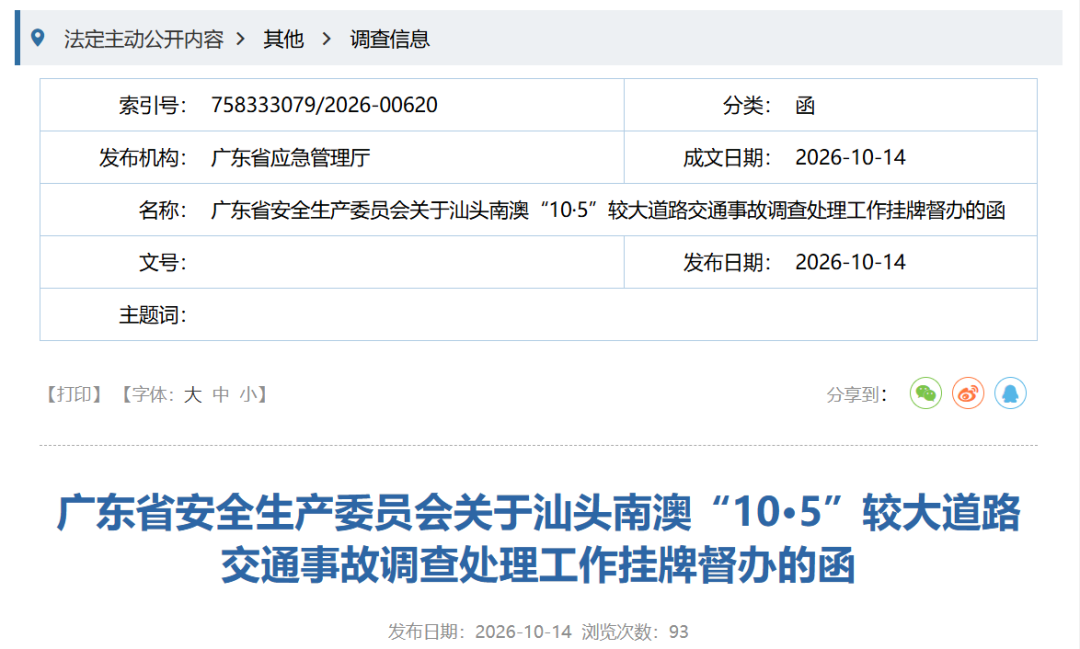The image size is (1080, 649).
Task: Click the 主题词 label
Action: [x=152, y=315]
